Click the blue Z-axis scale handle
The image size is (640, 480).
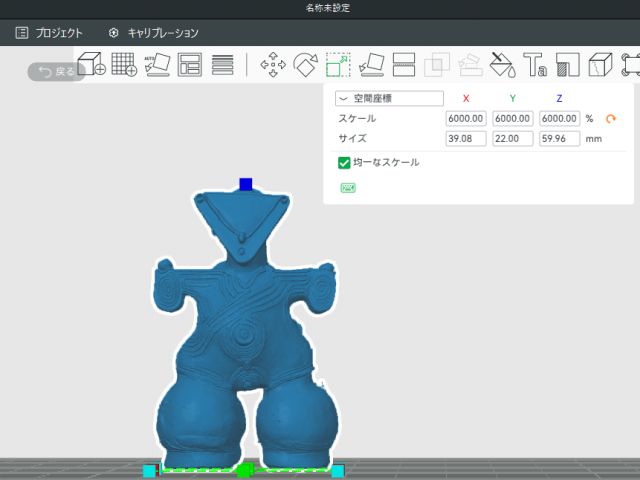coord(246,184)
